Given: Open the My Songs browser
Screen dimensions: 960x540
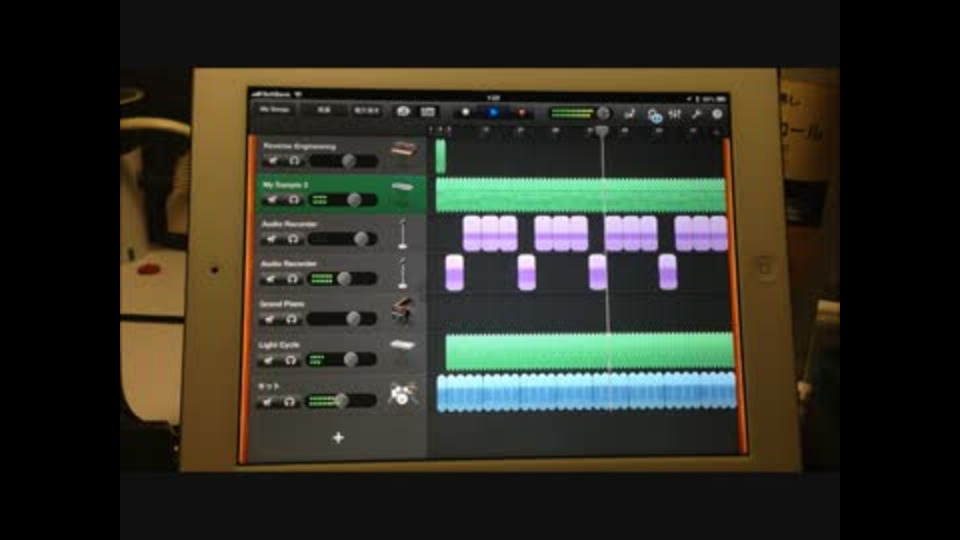Looking at the screenshot, I should [x=274, y=110].
